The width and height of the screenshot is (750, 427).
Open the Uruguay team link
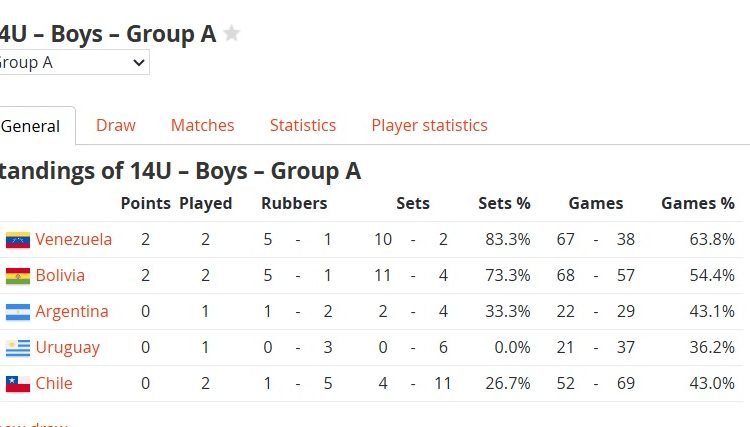pos(67,348)
